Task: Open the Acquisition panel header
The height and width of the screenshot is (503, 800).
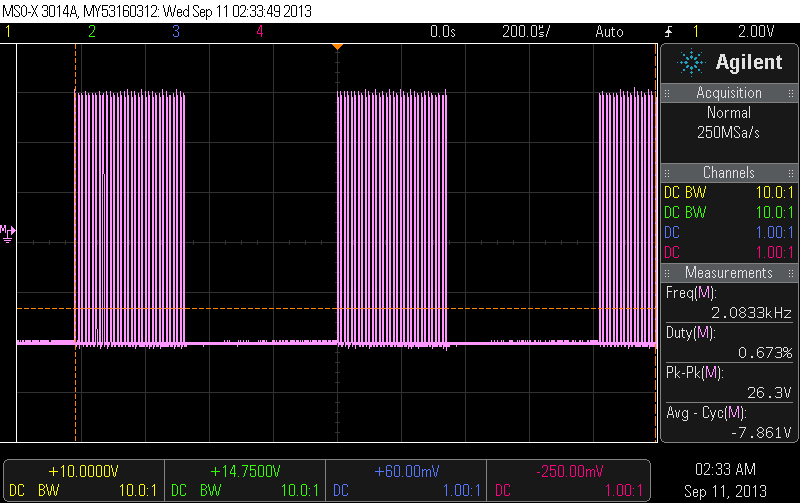Action: point(729,93)
